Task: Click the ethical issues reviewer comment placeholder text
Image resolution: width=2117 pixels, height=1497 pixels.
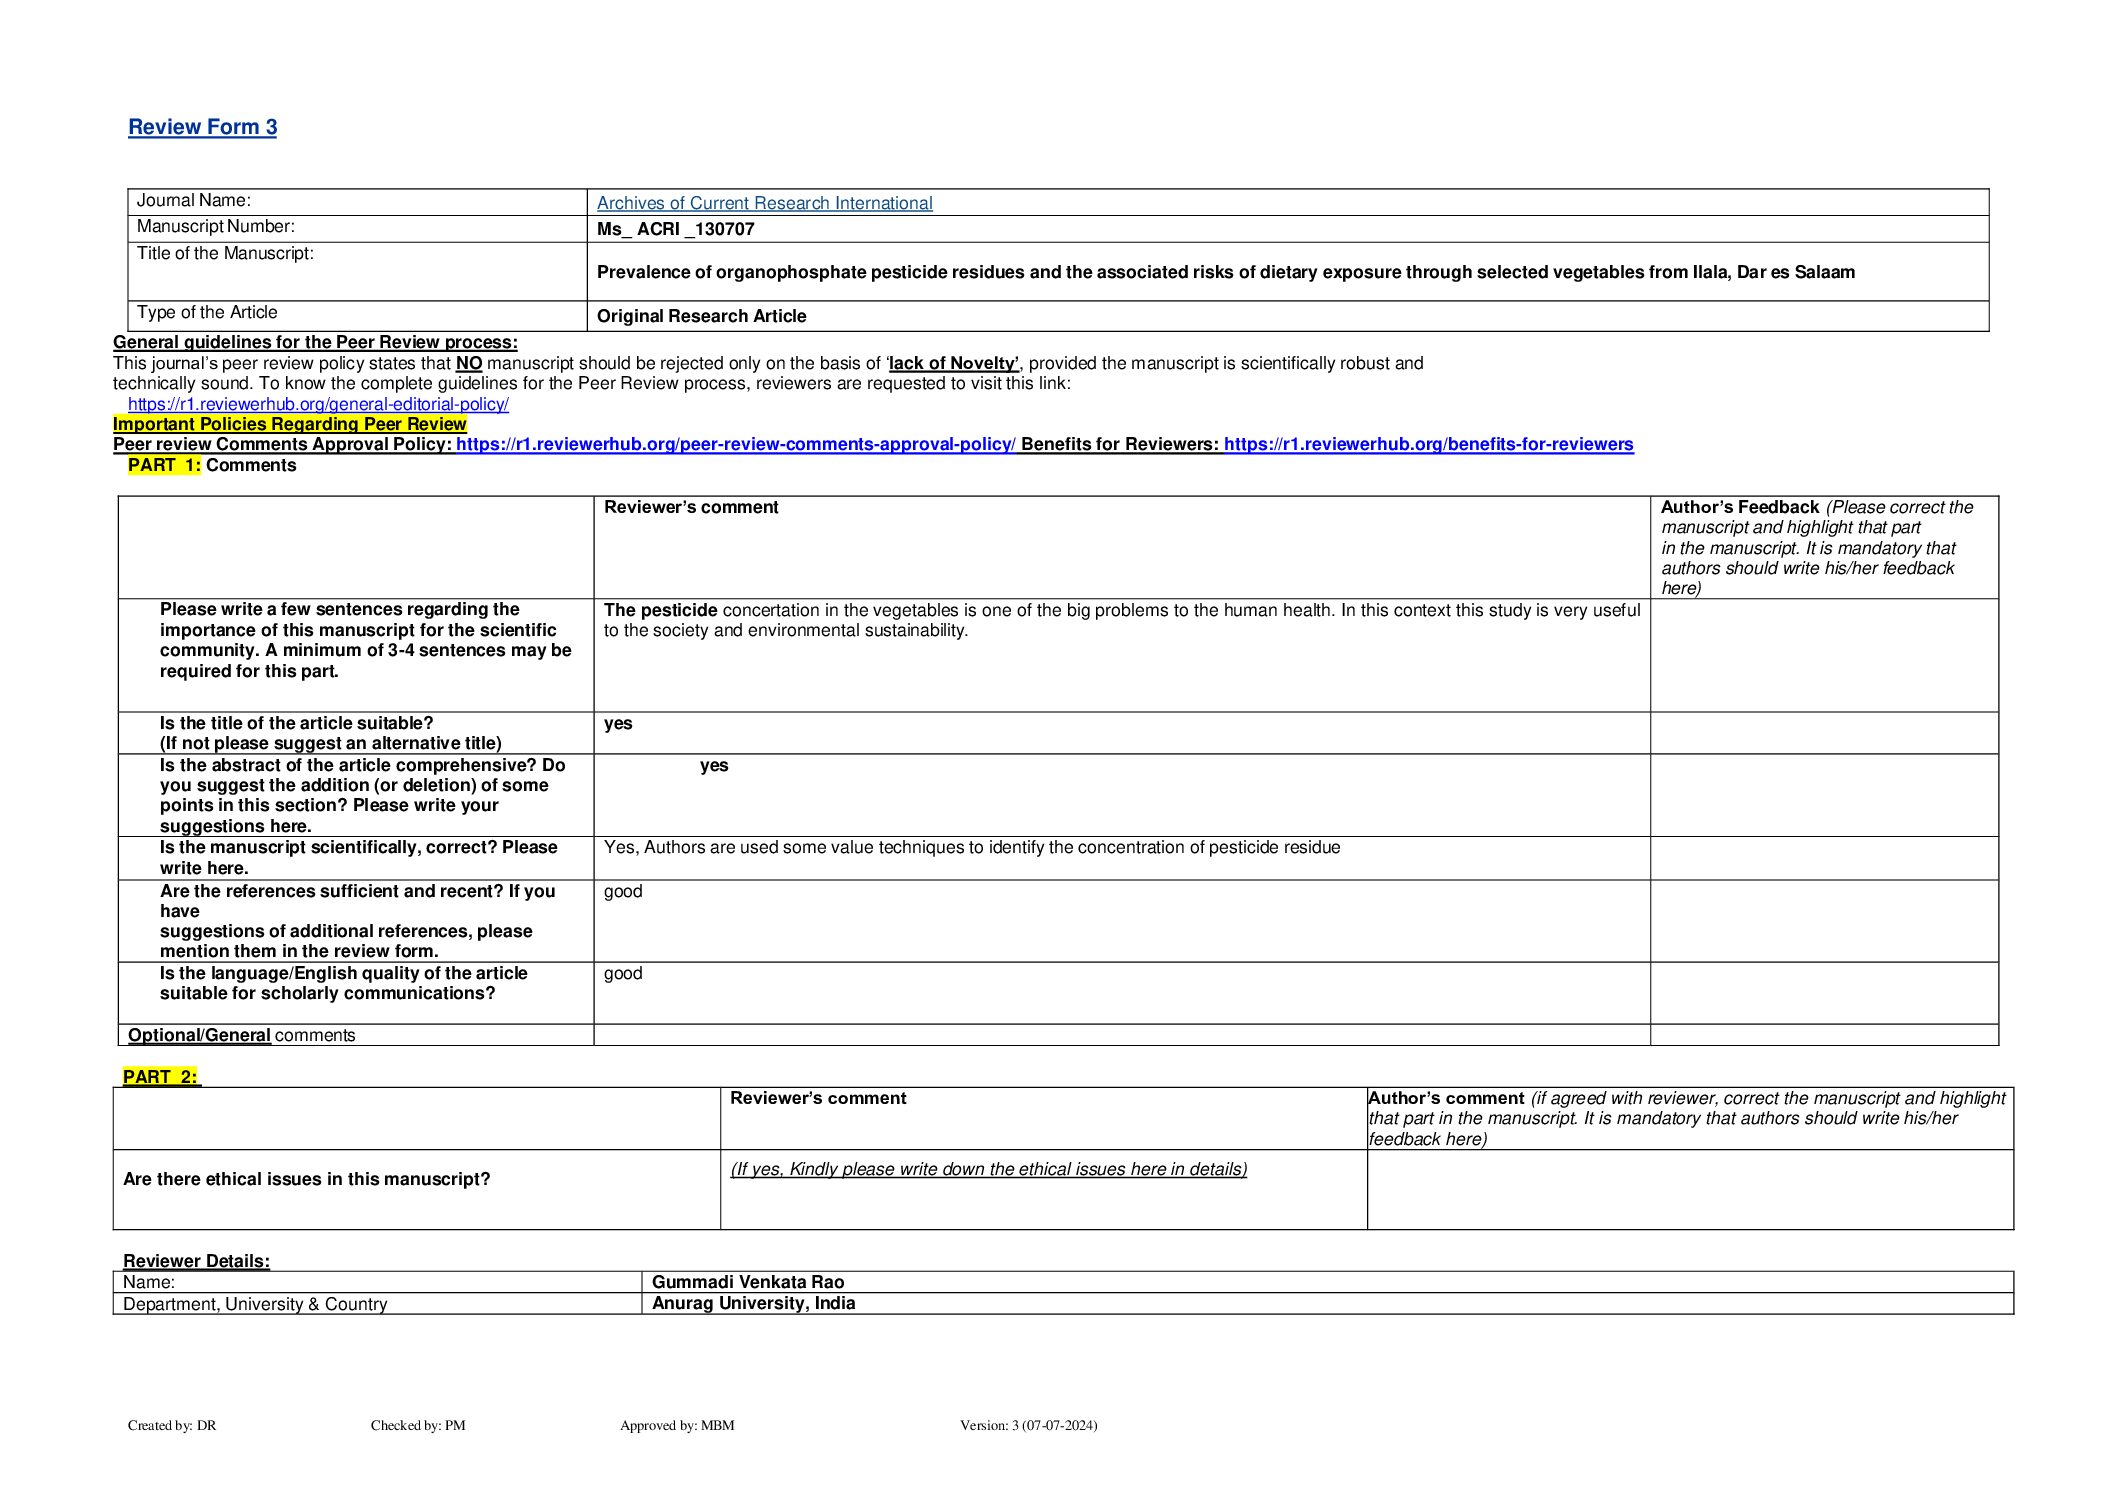Action: [988, 1169]
